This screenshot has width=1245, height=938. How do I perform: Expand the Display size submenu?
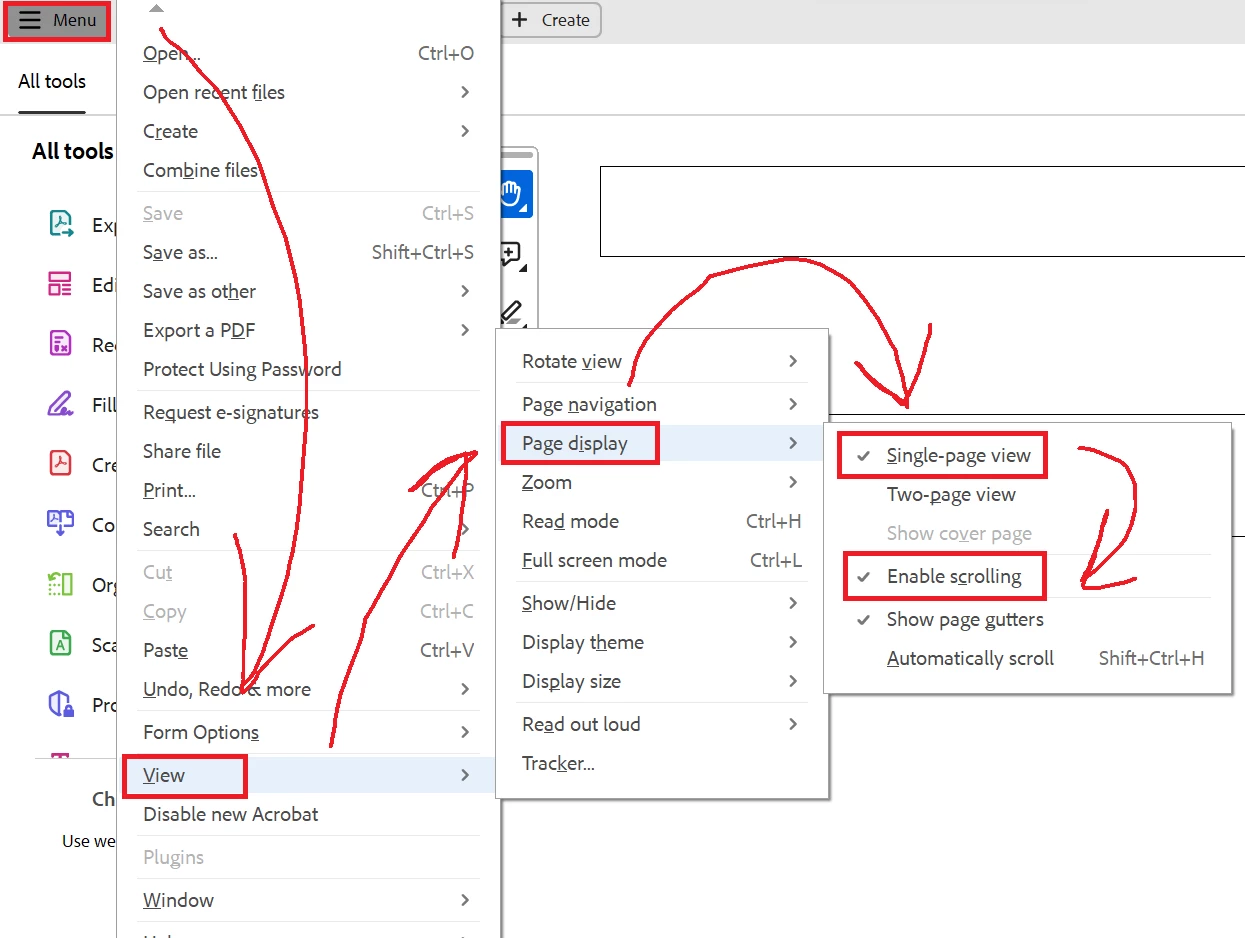pos(662,681)
